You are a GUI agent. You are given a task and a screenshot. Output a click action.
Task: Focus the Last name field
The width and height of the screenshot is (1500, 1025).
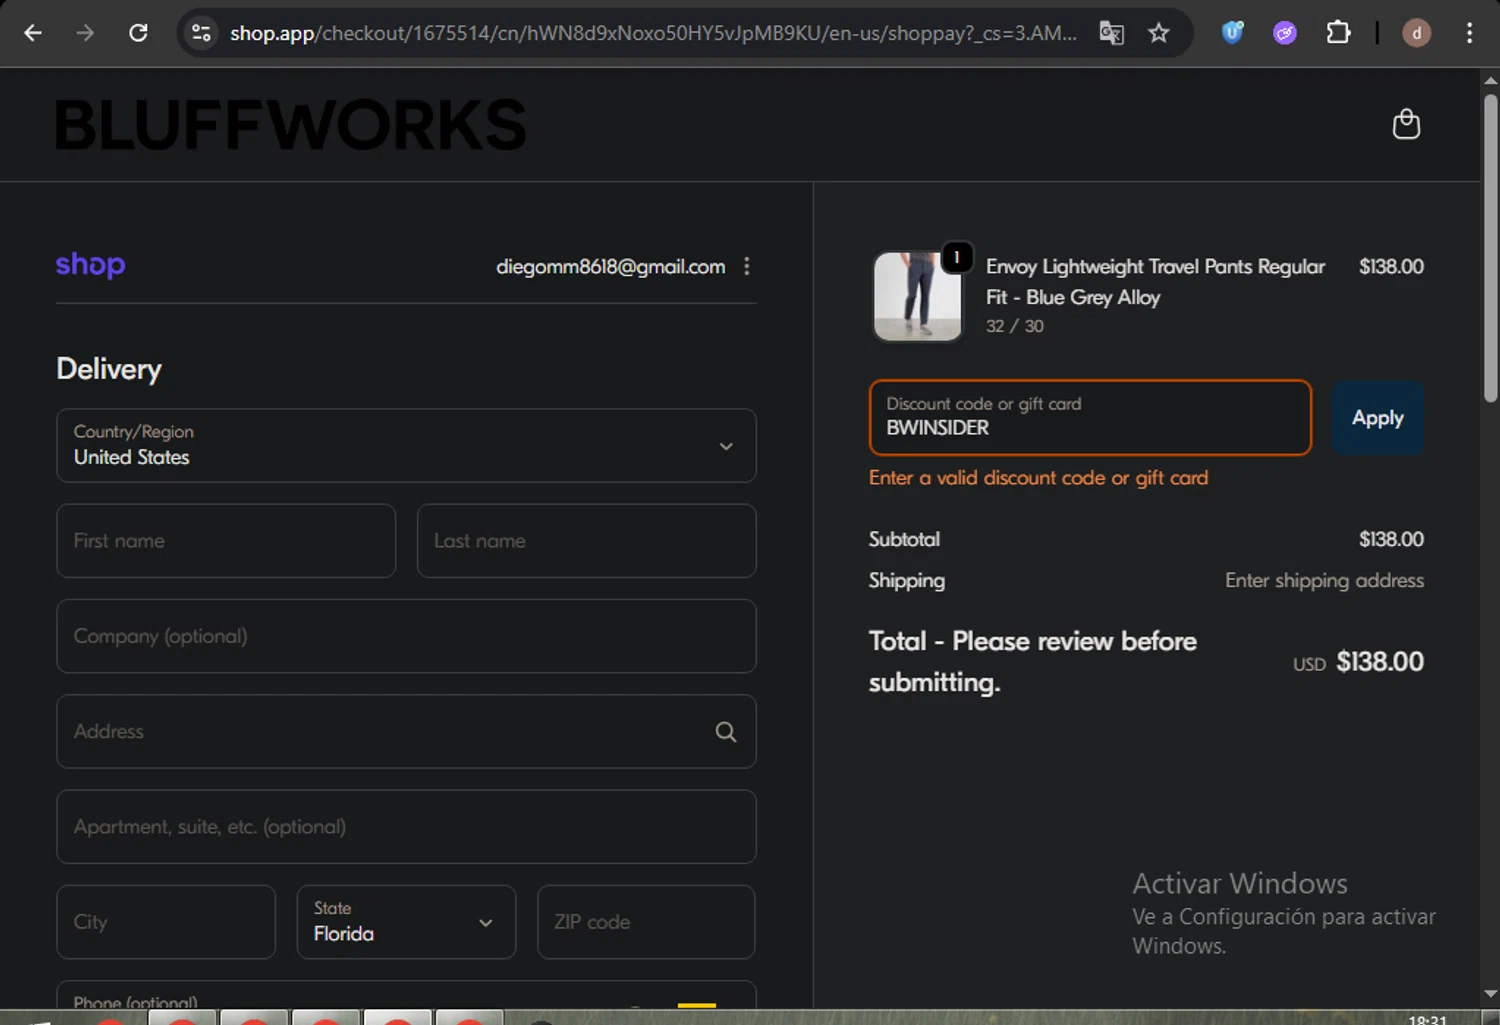click(586, 541)
